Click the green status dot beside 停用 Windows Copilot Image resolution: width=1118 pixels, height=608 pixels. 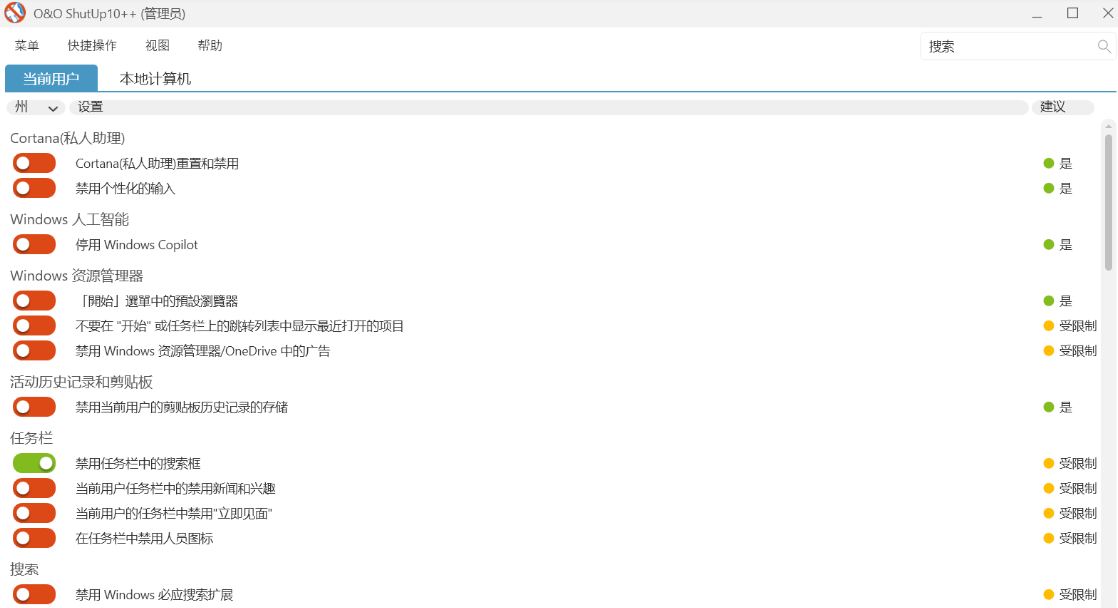(1049, 244)
